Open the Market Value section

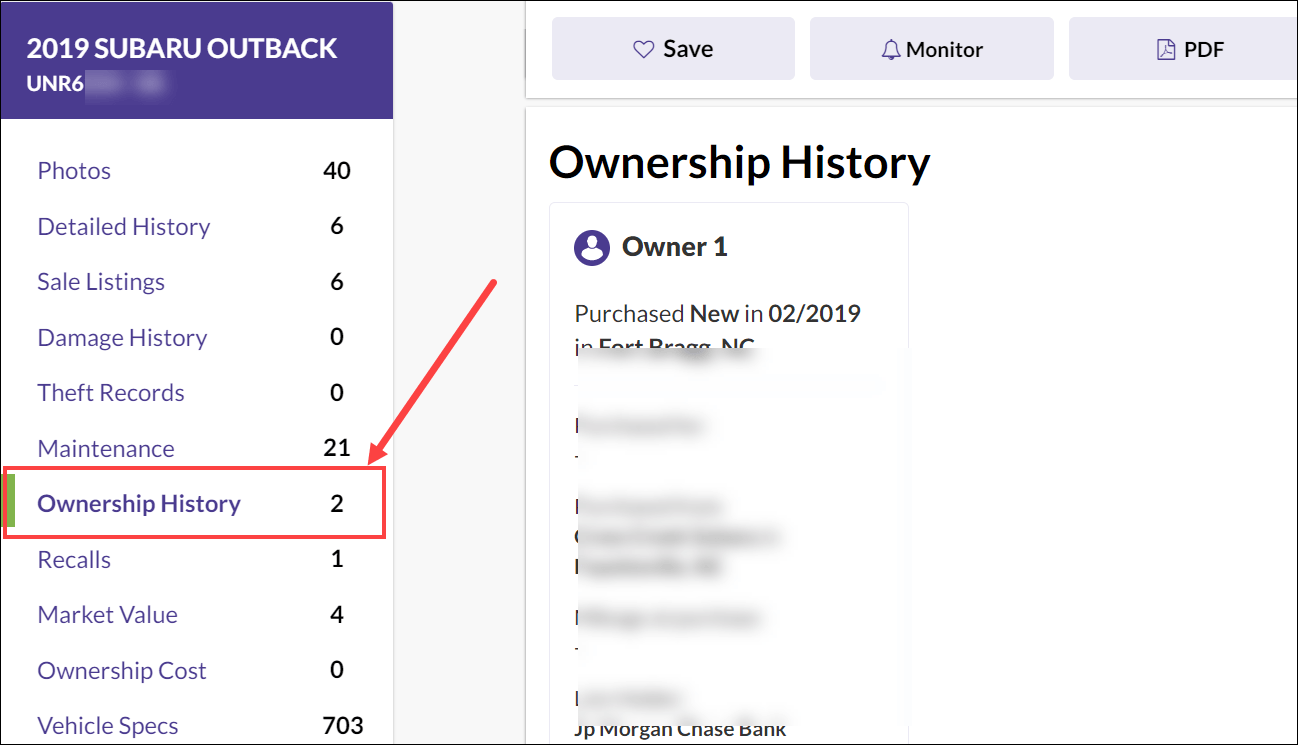click(107, 614)
